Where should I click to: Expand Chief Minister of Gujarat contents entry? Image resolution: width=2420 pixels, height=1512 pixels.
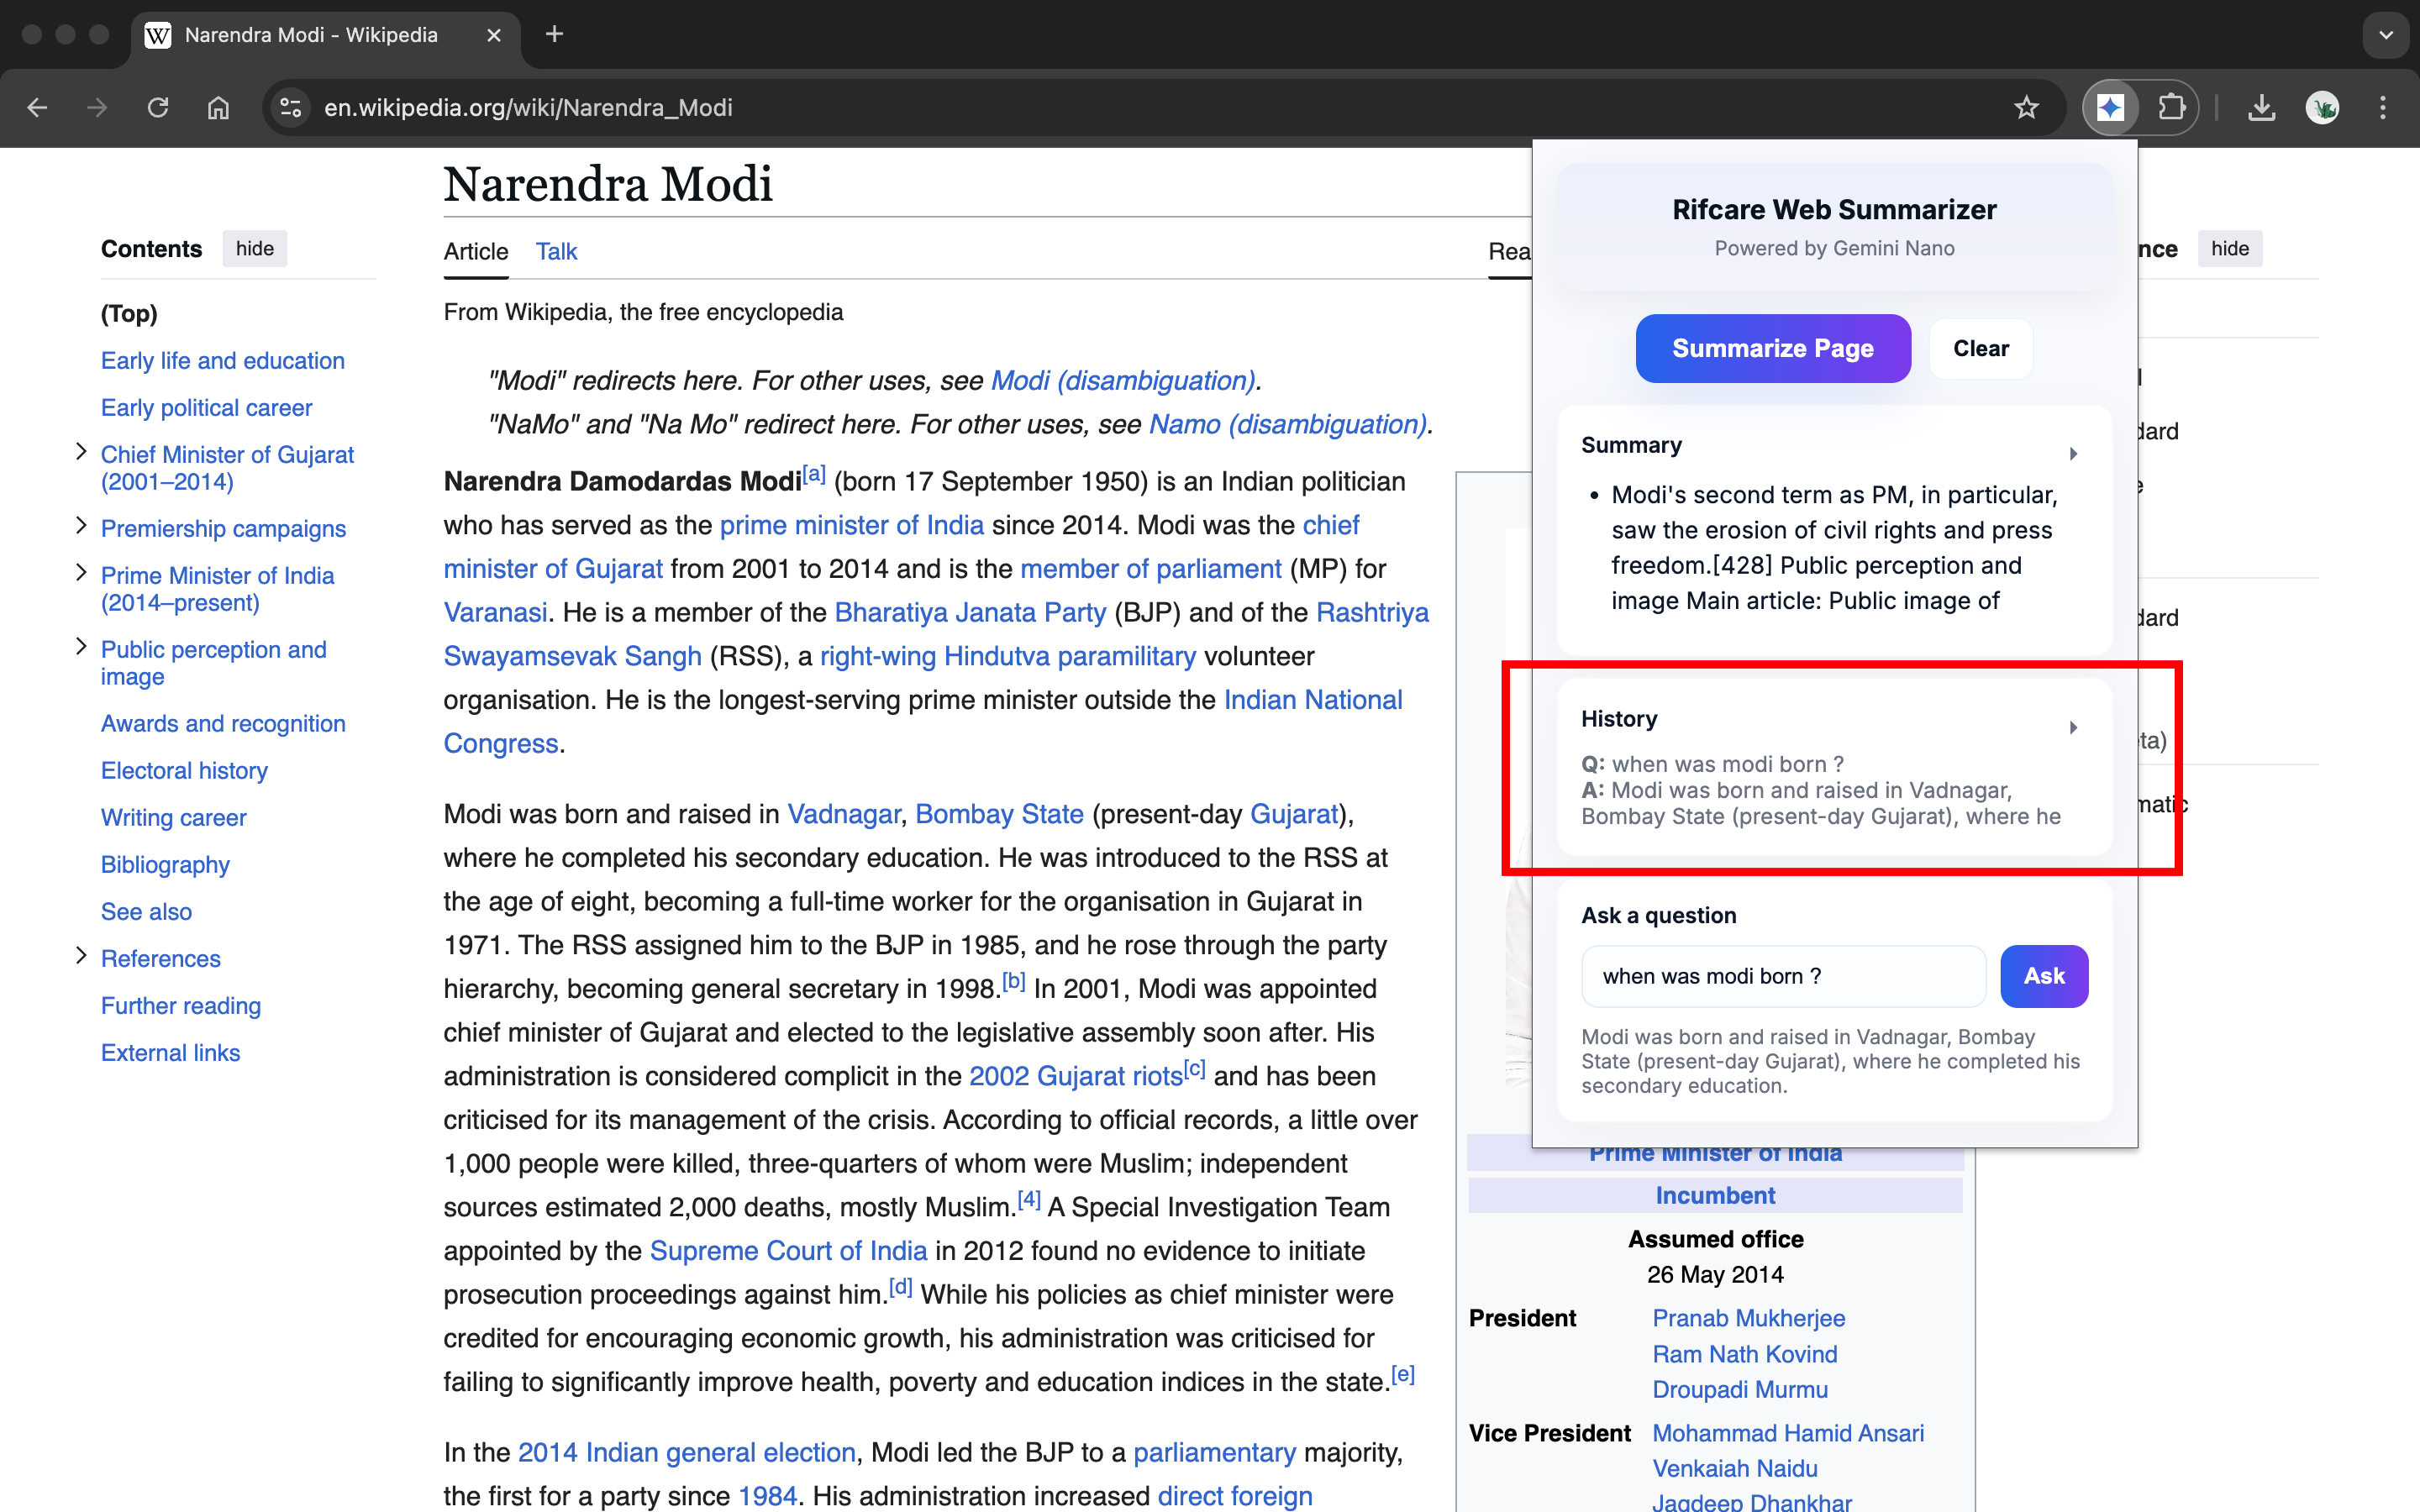tap(81, 452)
